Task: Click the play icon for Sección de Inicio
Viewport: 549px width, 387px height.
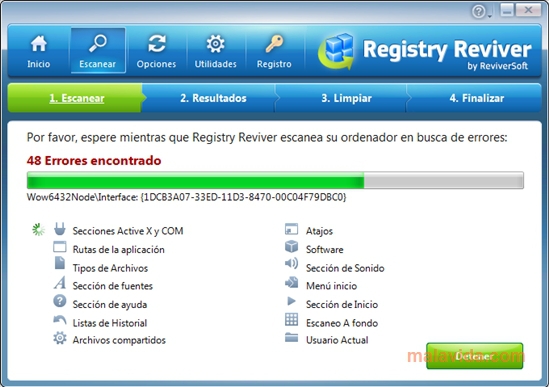Action: [291, 301]
